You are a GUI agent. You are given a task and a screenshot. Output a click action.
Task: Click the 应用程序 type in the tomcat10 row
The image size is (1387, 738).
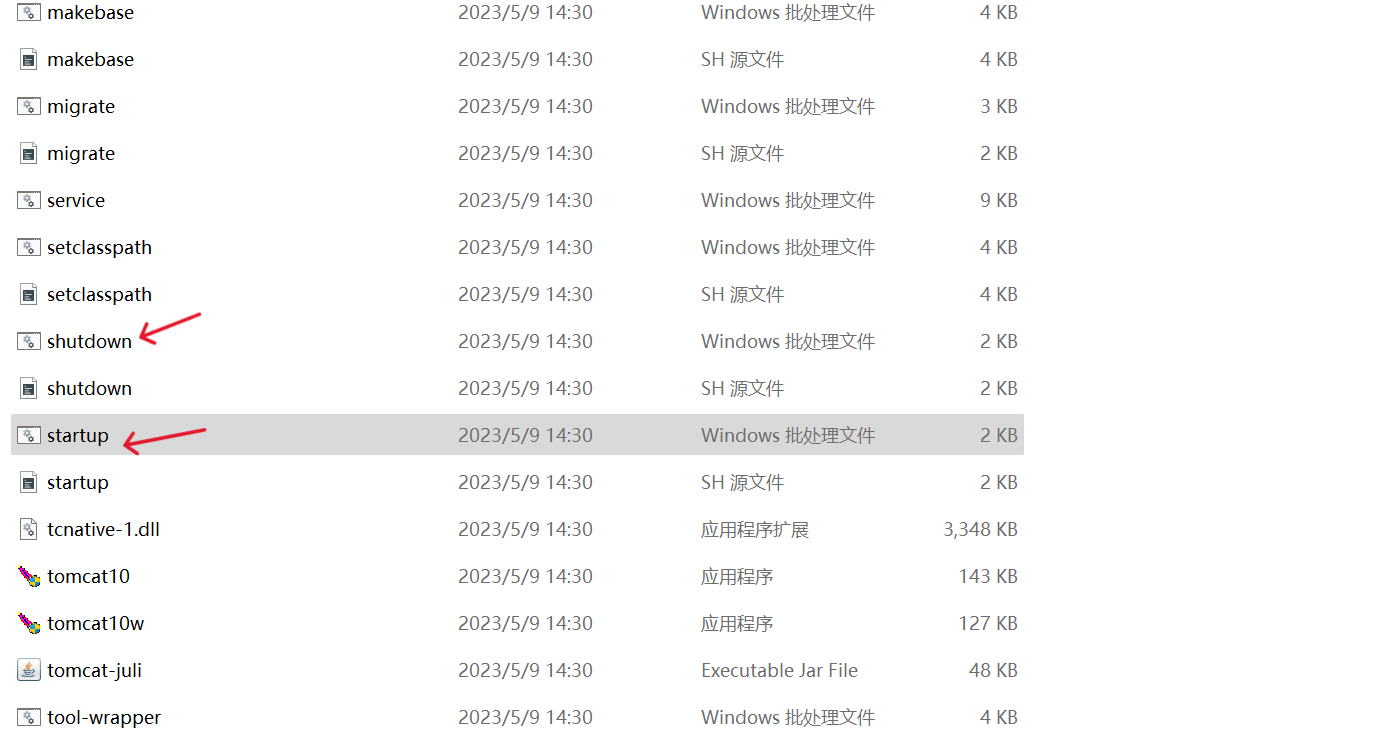tap(737, 577)
